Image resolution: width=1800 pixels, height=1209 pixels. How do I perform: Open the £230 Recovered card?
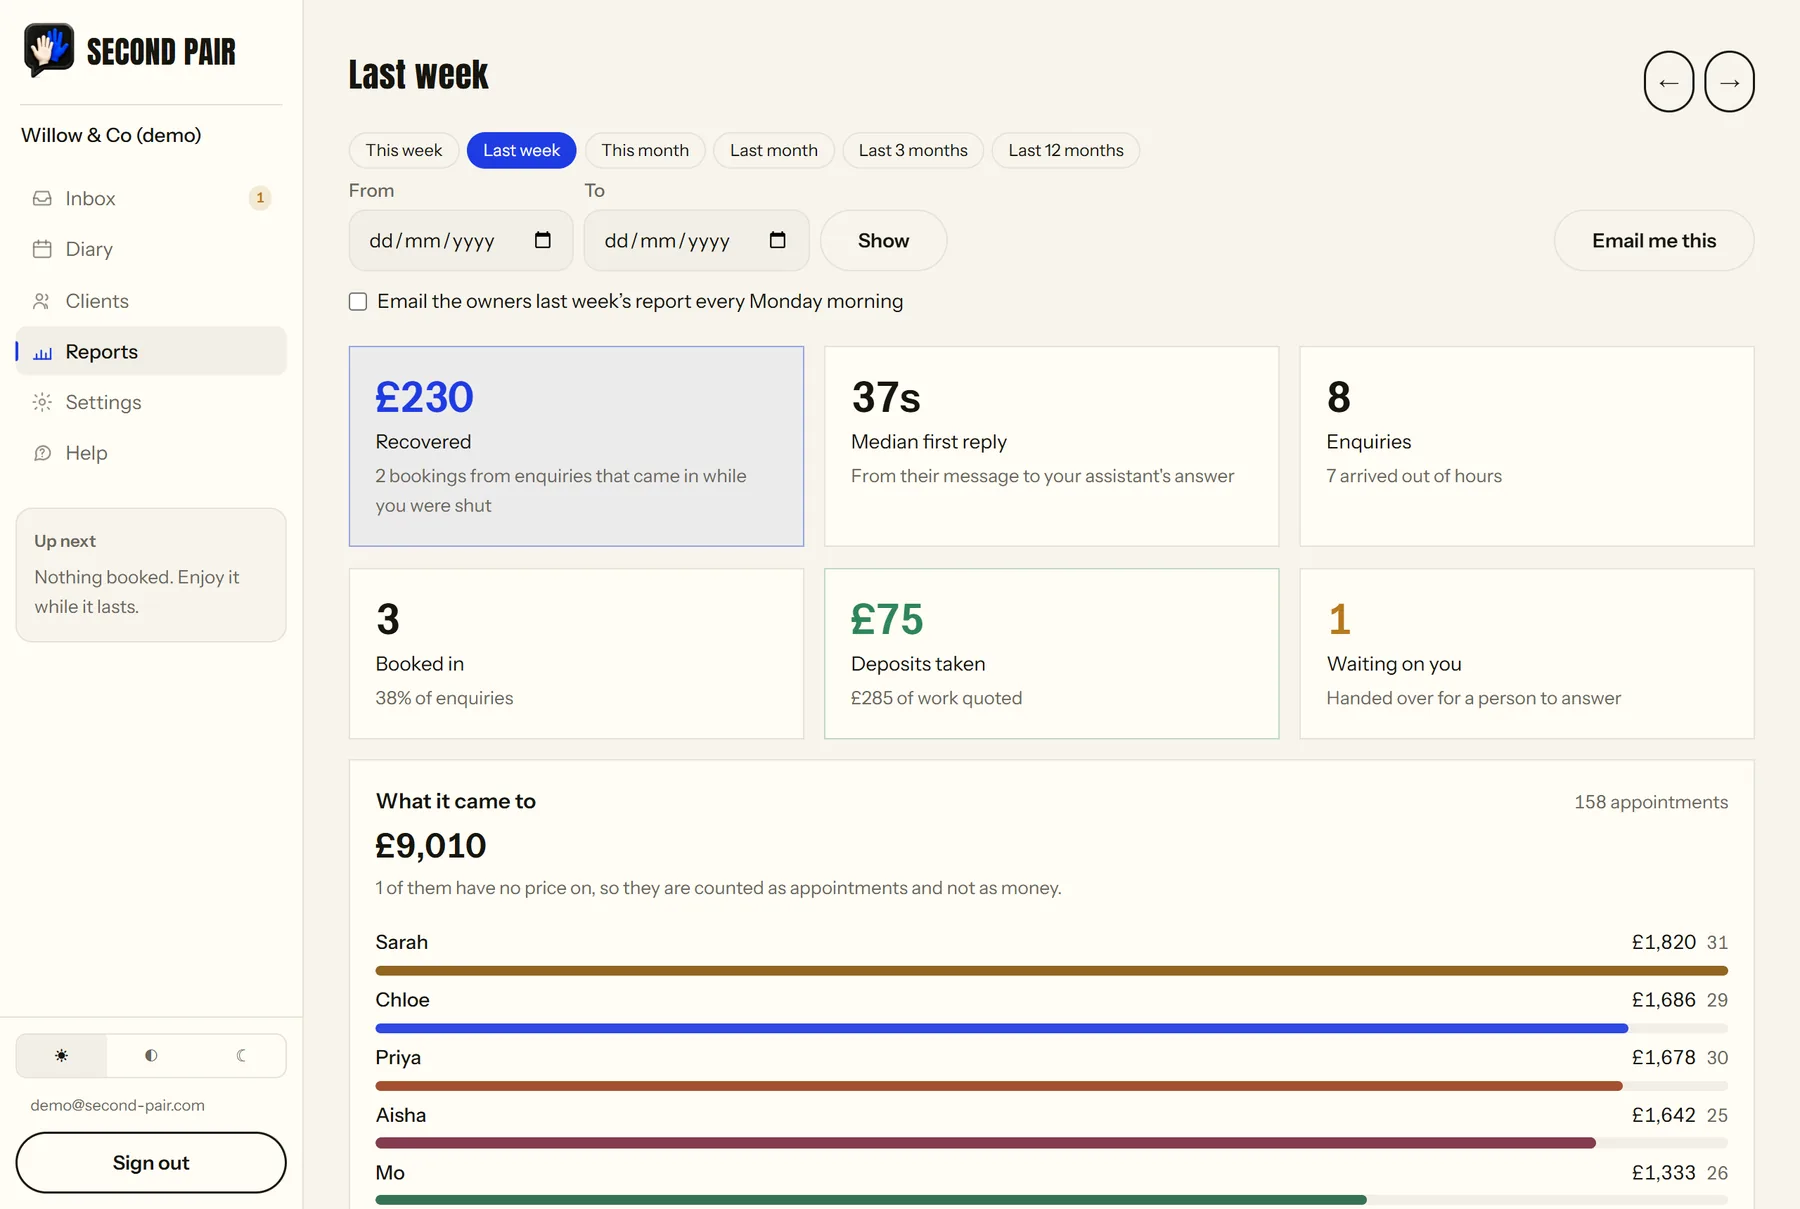[576, 446]
